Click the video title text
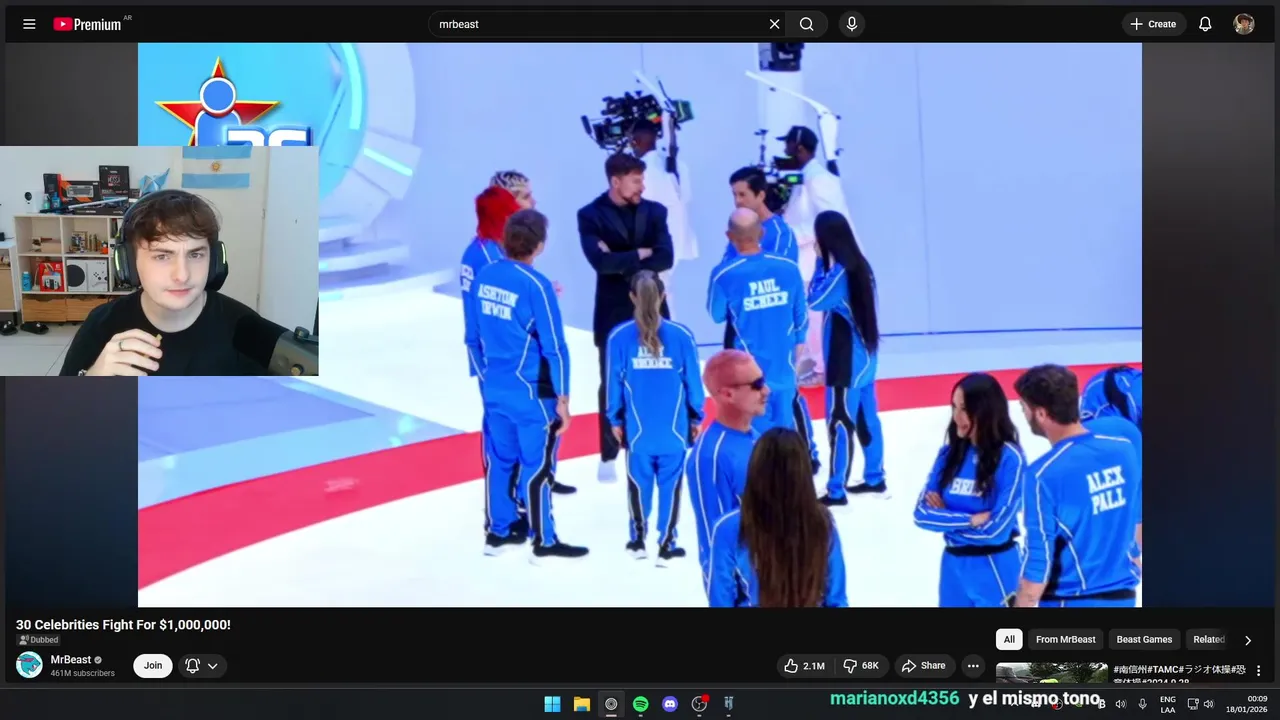The height and width of the screenshot is (720, 1280). coord(123,624)
